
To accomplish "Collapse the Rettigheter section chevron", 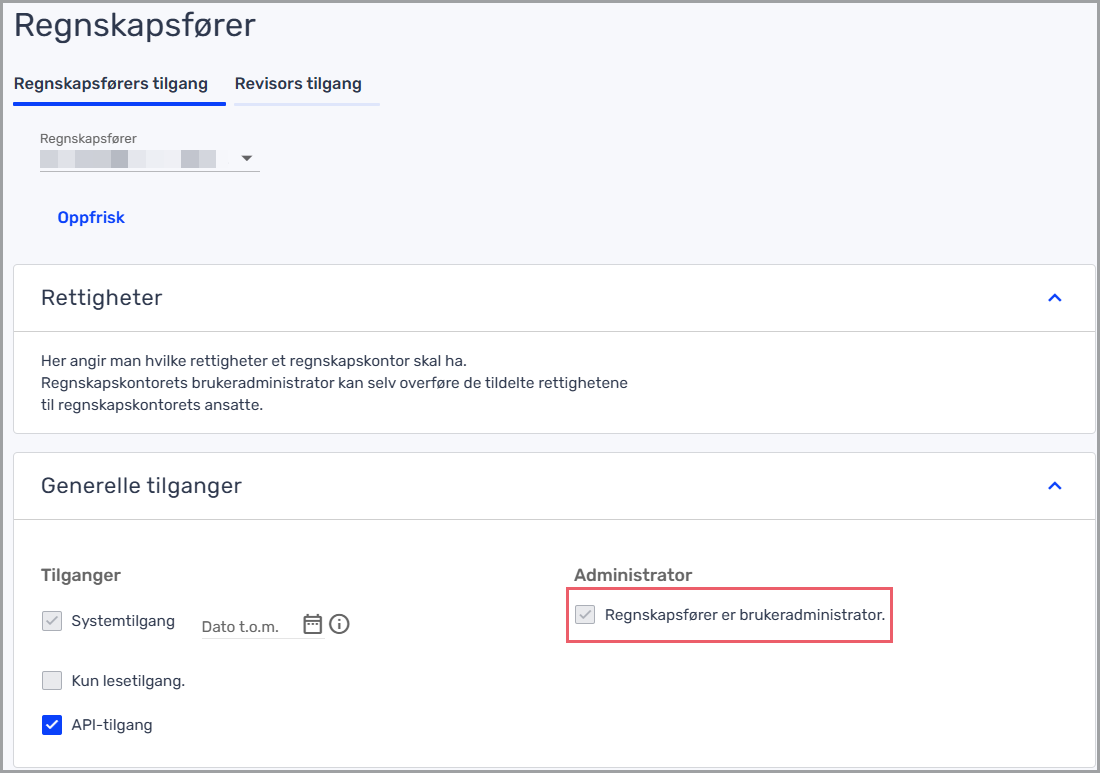I will coord(1054,298).
